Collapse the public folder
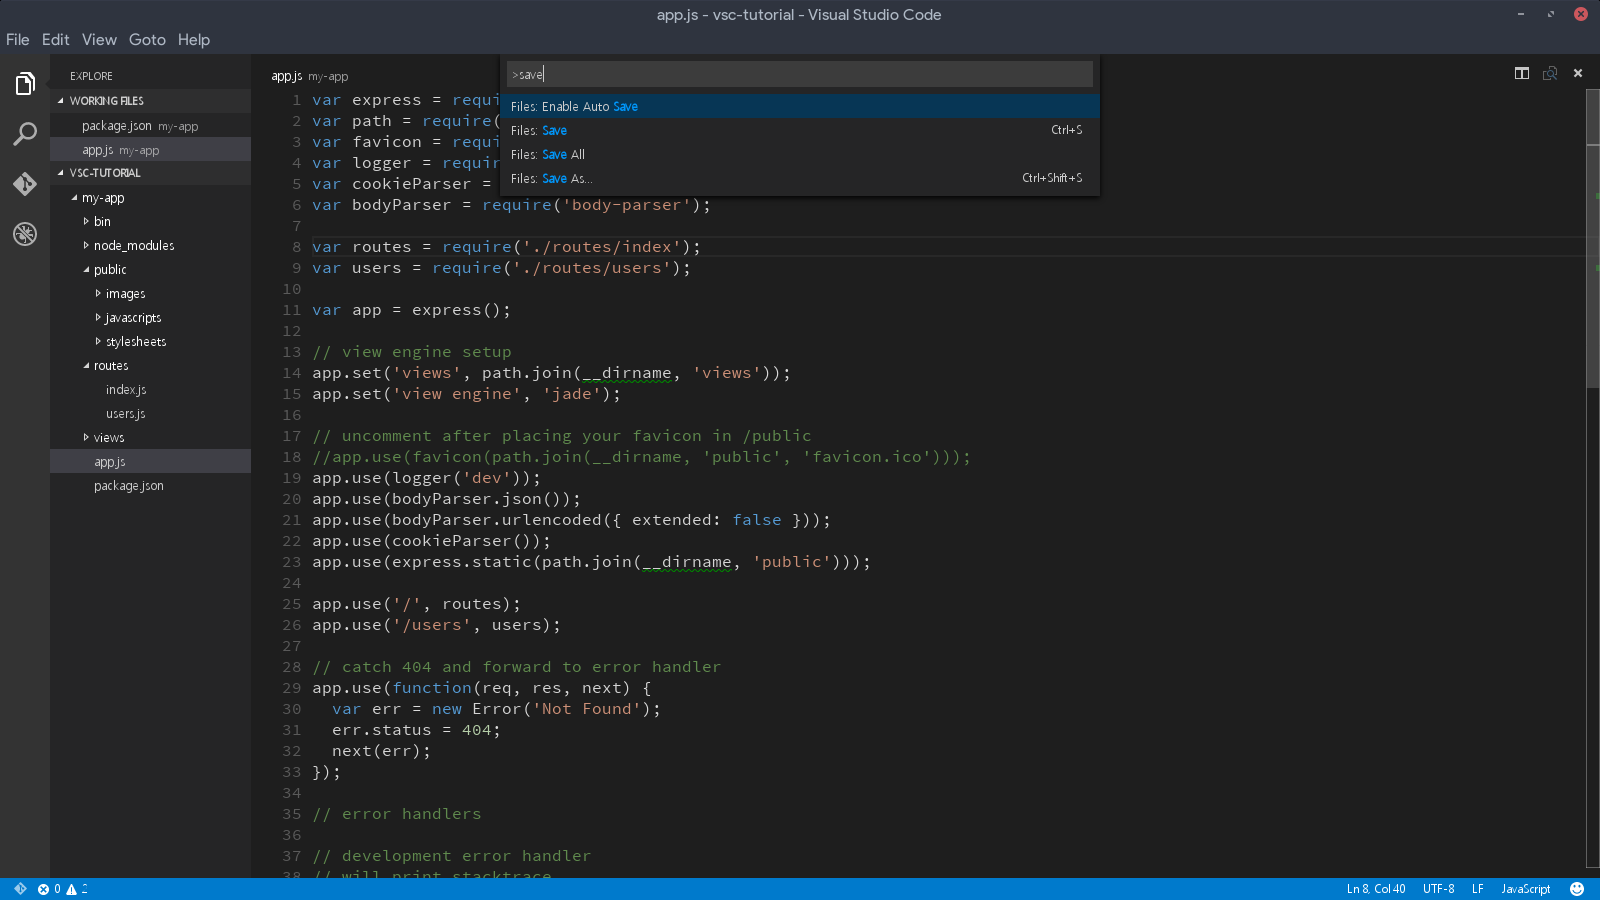 (150, 270)
